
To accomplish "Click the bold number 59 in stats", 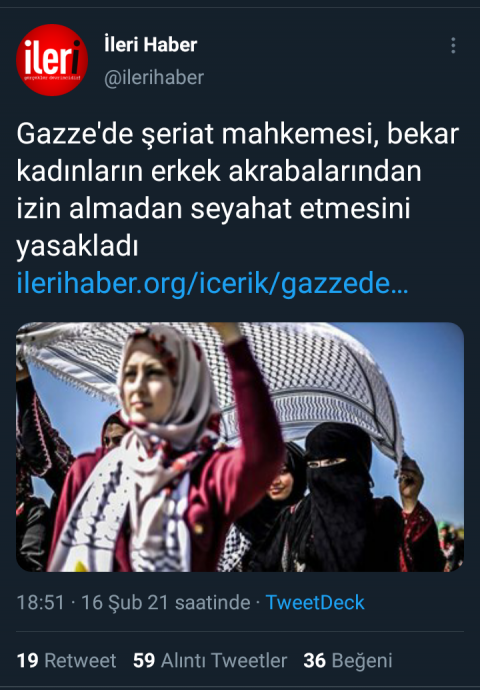I will [144, 661].
